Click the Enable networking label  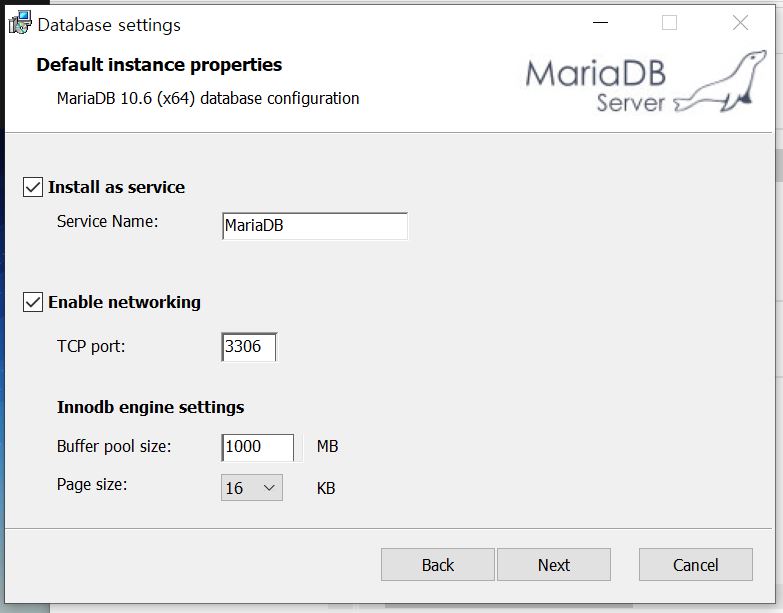(x=124, y=302)
